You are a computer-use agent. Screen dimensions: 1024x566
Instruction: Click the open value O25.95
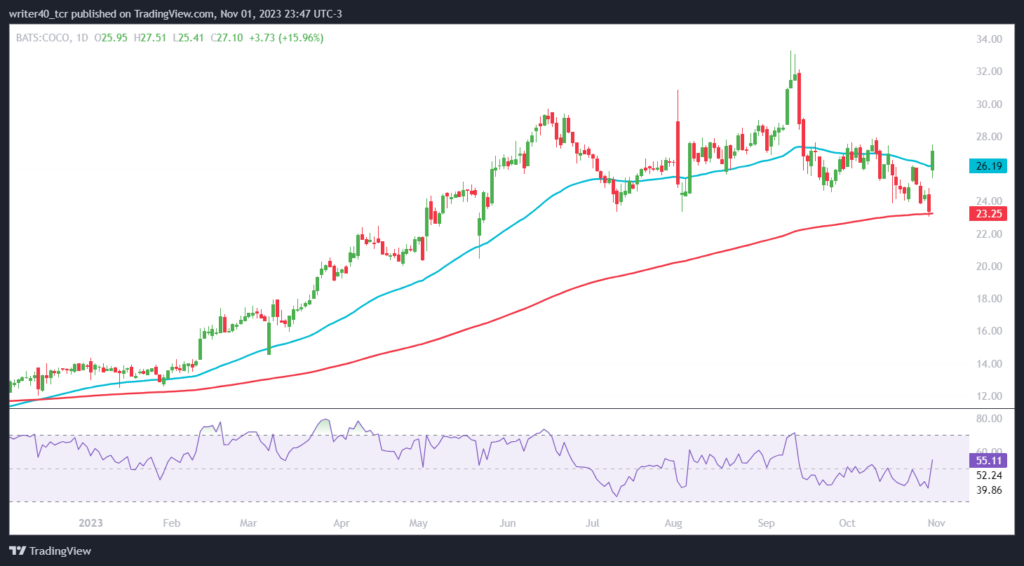point(111,38)
